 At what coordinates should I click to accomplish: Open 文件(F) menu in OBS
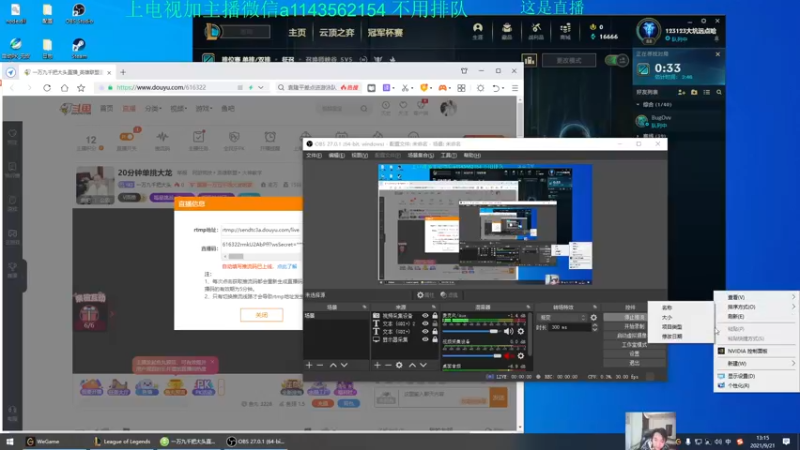(314, 155)
